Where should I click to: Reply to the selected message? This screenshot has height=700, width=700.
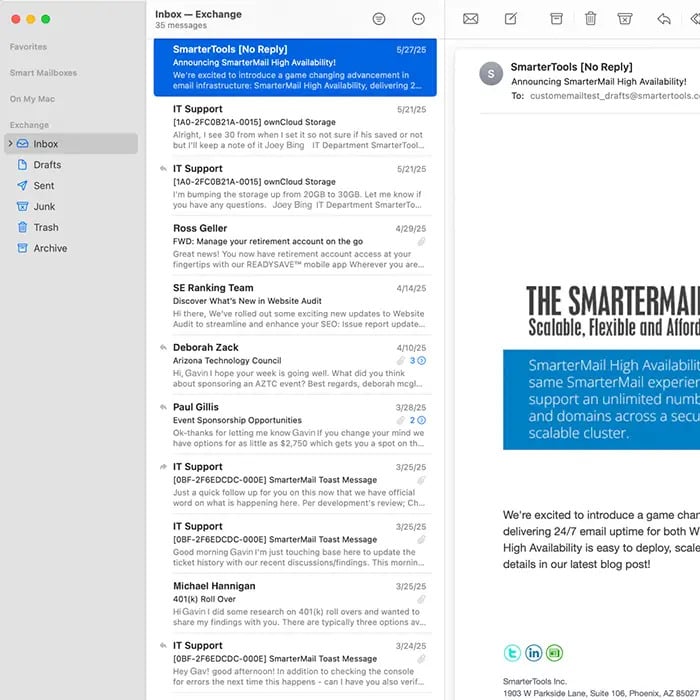pyautogui.click(x=663, y=19)
